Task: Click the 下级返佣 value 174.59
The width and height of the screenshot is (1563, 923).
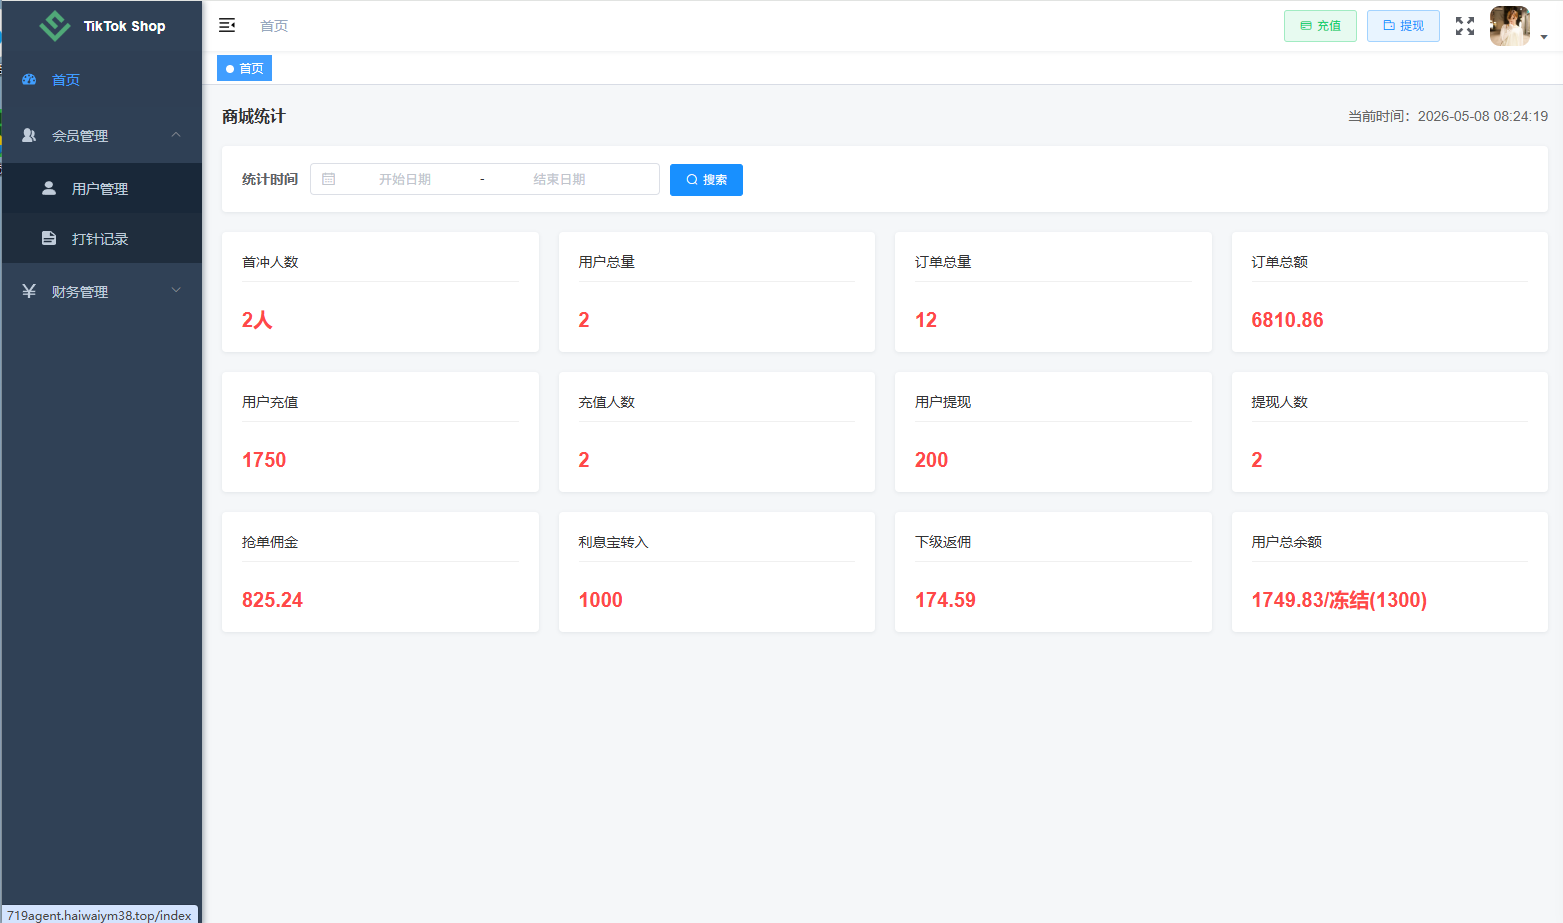Action: pyautogui.click(x=945, y=600)
